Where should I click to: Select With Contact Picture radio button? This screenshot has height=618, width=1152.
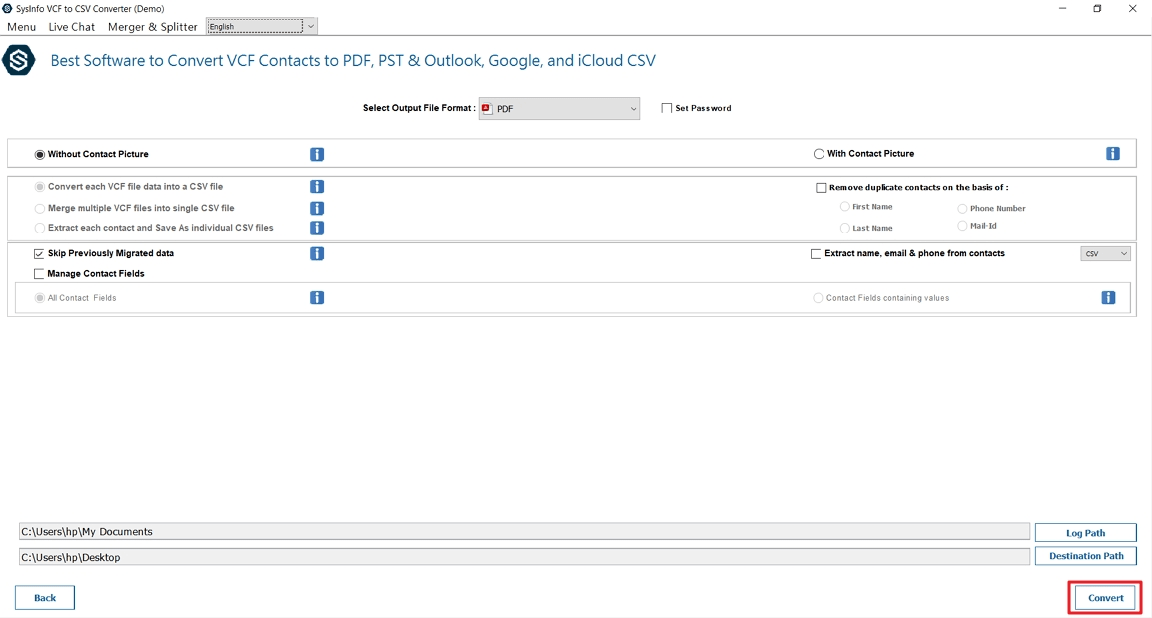(818, 154)
